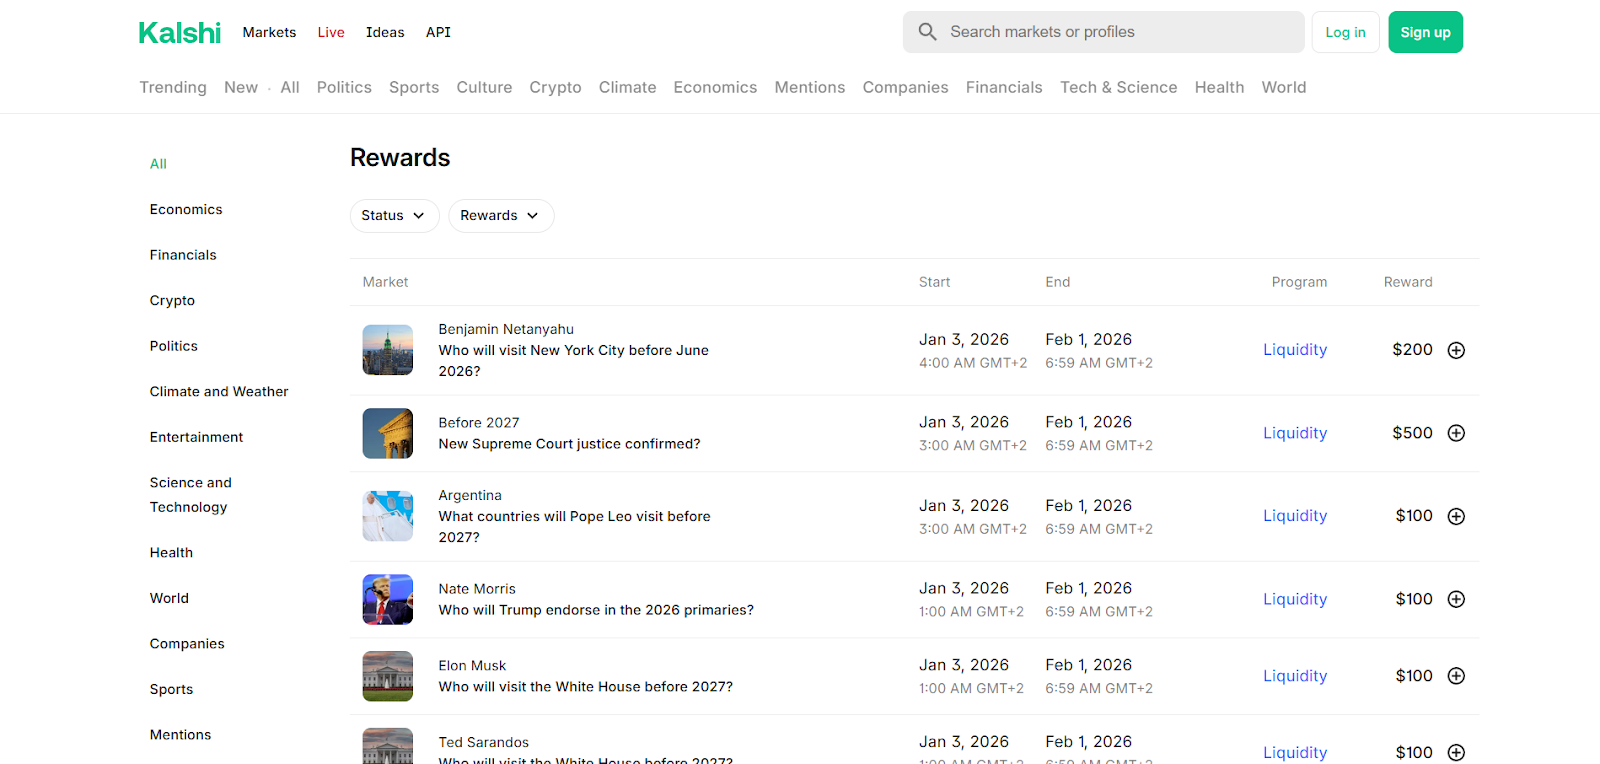The width and height of the screenshot is (1600, 764).
Task: Click the Kalshi logo
Action: point(180,33)
